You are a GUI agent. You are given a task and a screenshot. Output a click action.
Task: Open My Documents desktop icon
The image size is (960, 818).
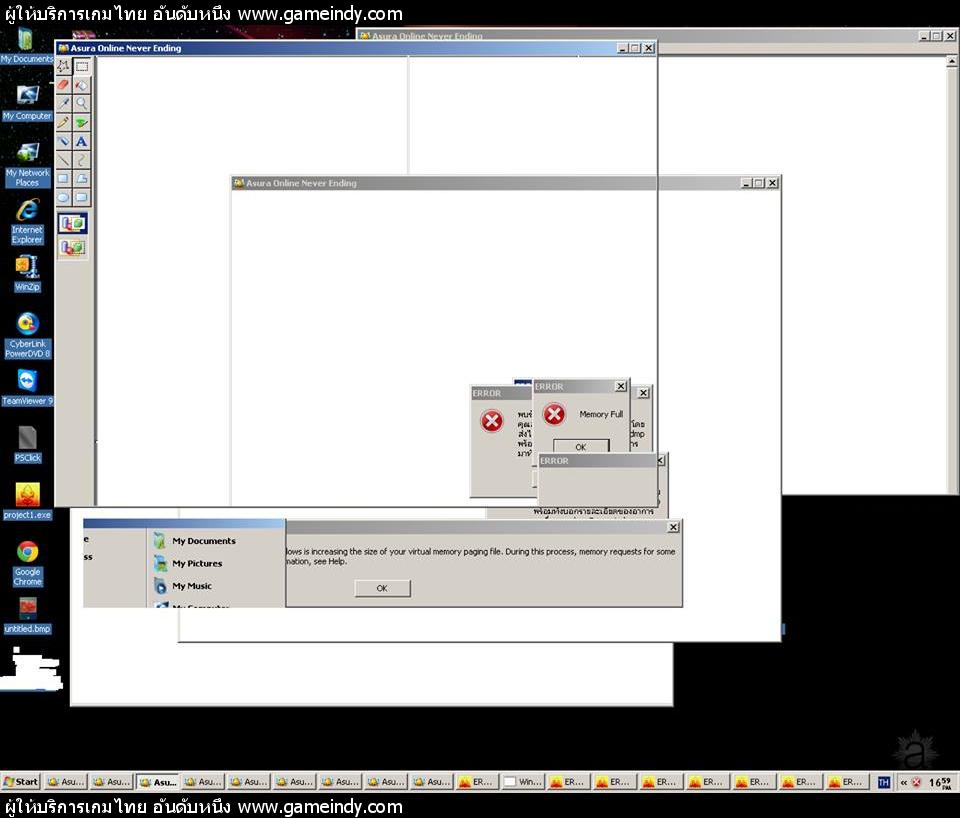point(26,46)
